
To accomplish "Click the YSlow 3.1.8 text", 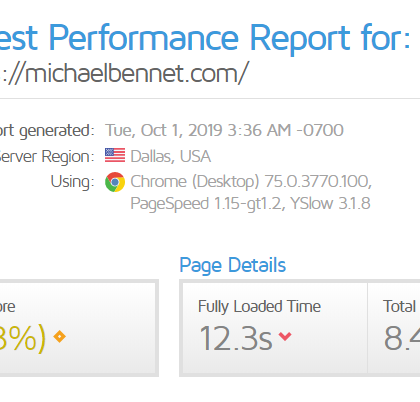I will coord(330,203).
